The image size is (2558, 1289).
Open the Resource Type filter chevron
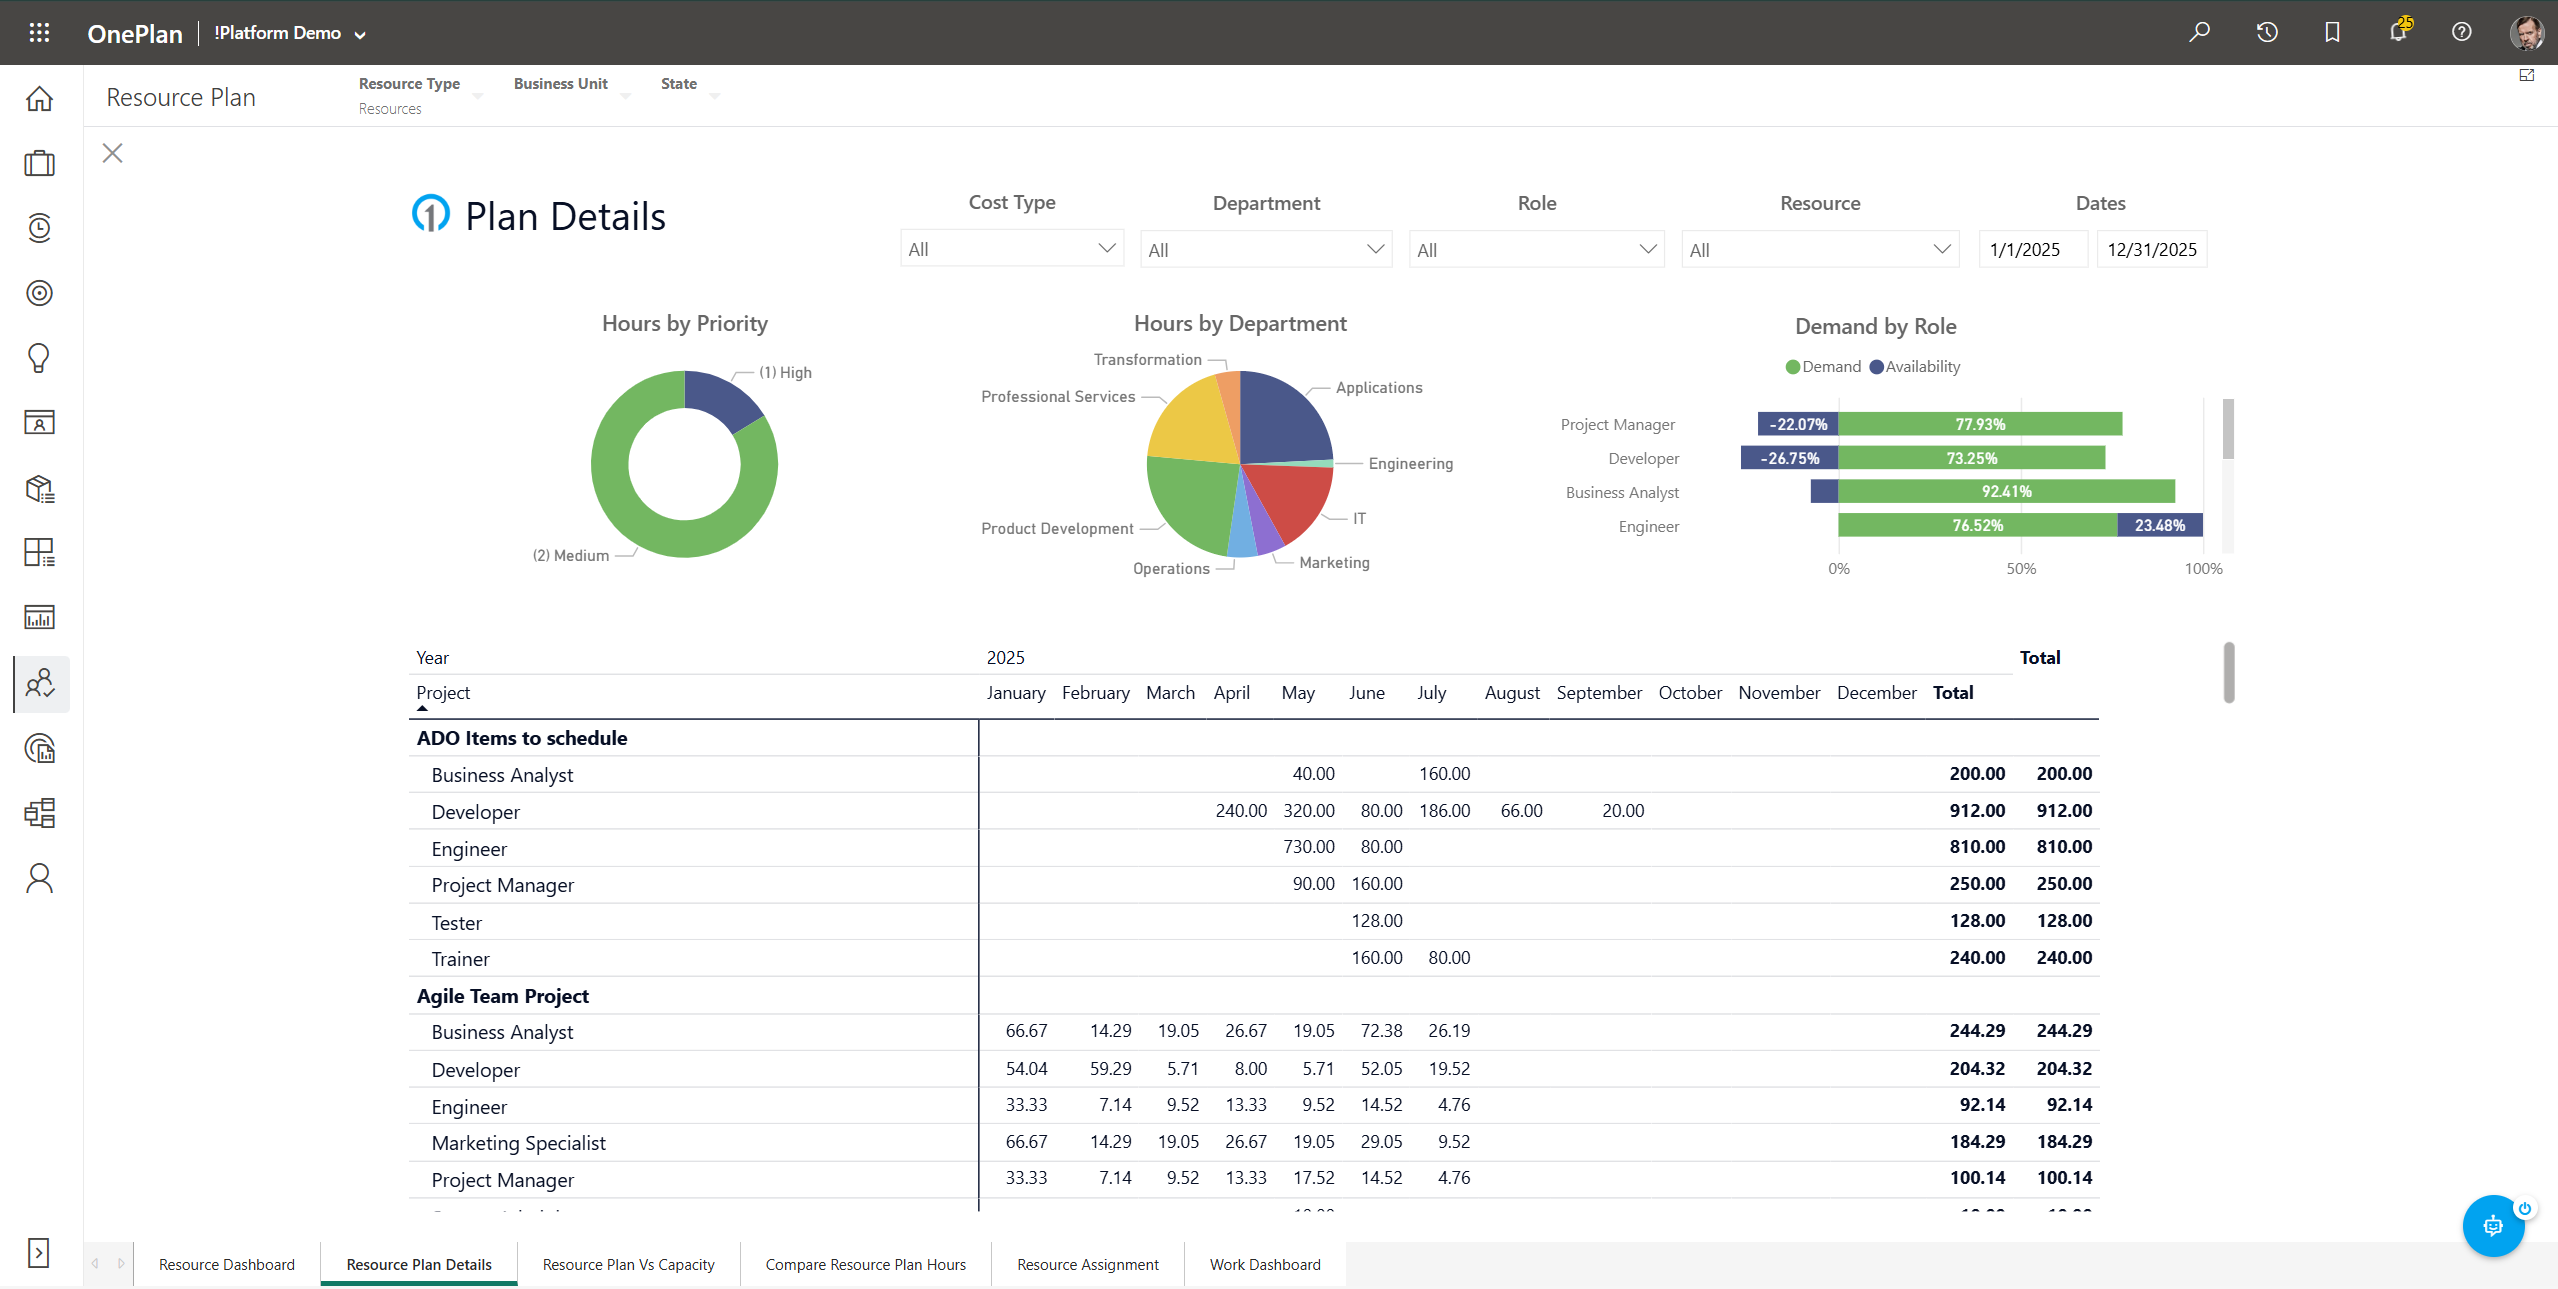tap(479, 96)
